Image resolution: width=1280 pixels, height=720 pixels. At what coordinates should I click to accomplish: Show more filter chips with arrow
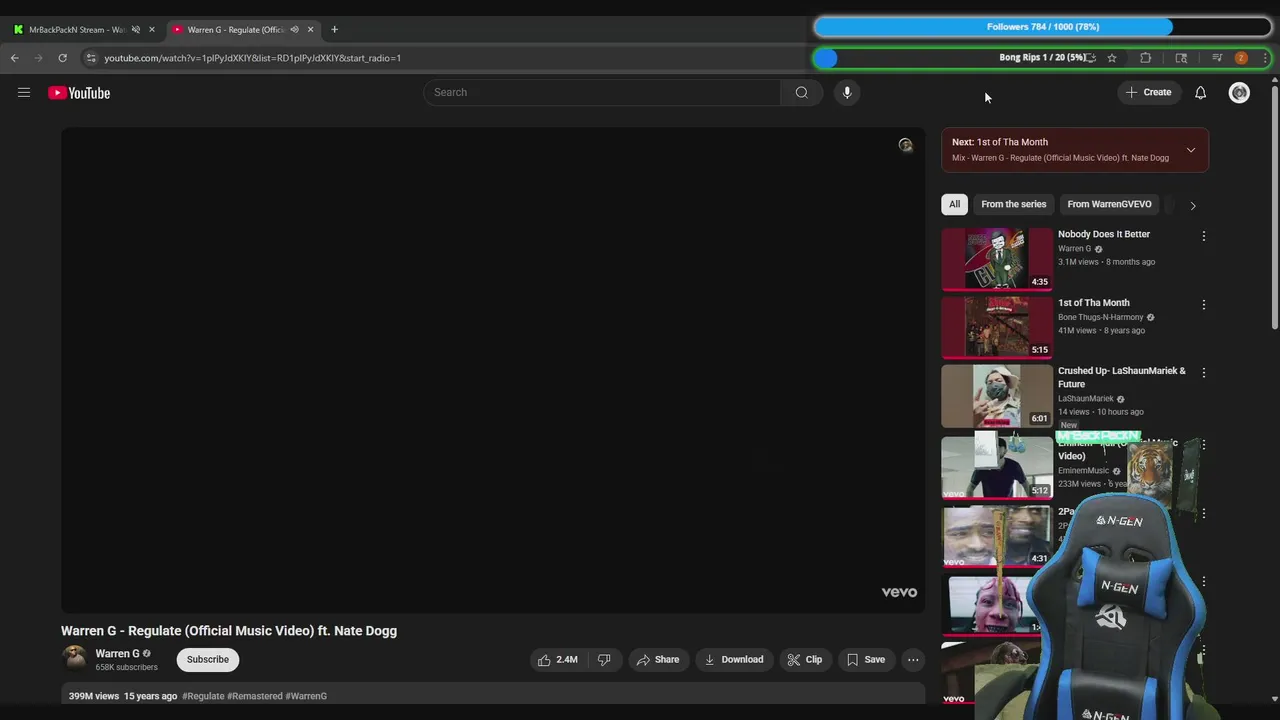1192,205
